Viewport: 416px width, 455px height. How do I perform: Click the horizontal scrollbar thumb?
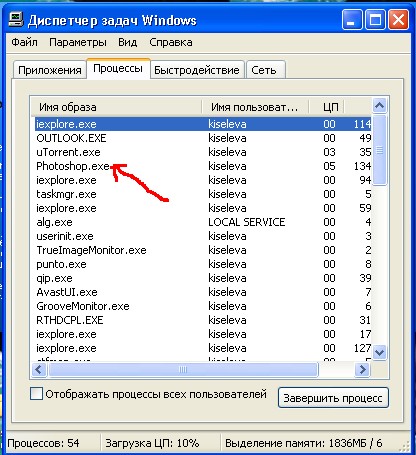coord(183,370)
